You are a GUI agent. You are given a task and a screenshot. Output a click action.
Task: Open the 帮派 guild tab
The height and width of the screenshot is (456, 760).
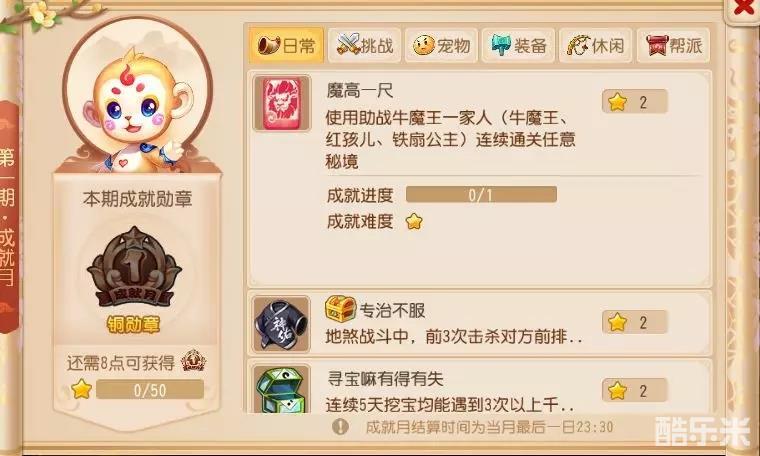click(673, 46)
